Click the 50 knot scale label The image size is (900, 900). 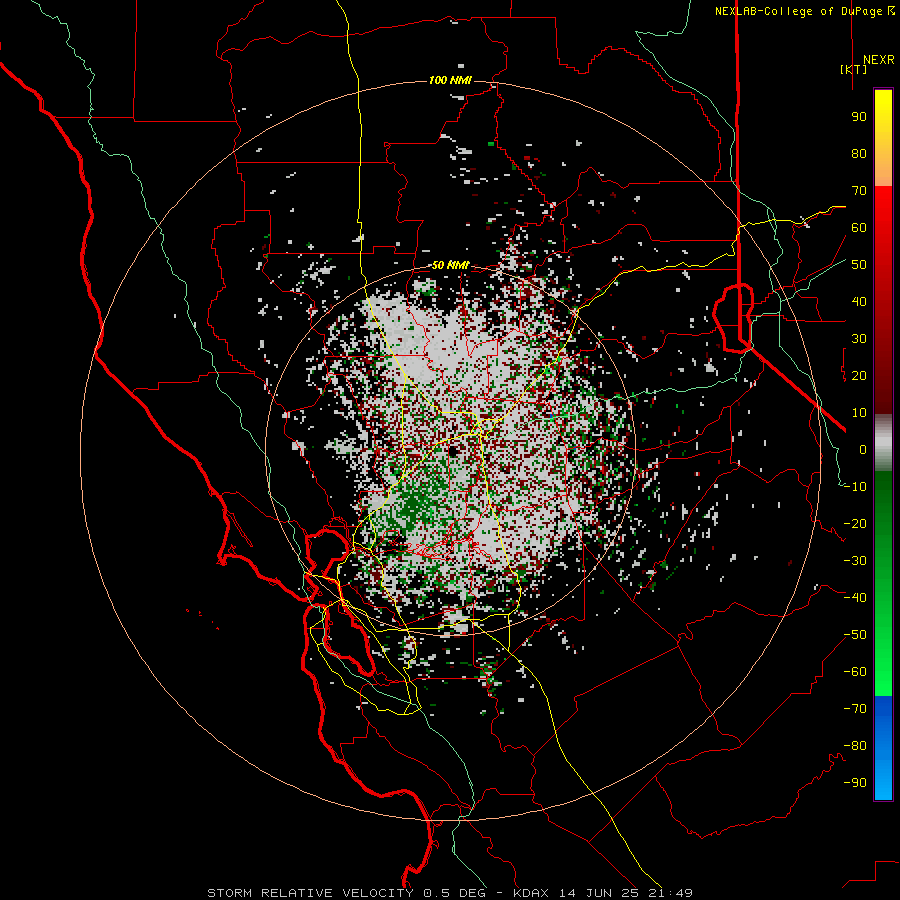pyautogui.click(x=859, y=265)
